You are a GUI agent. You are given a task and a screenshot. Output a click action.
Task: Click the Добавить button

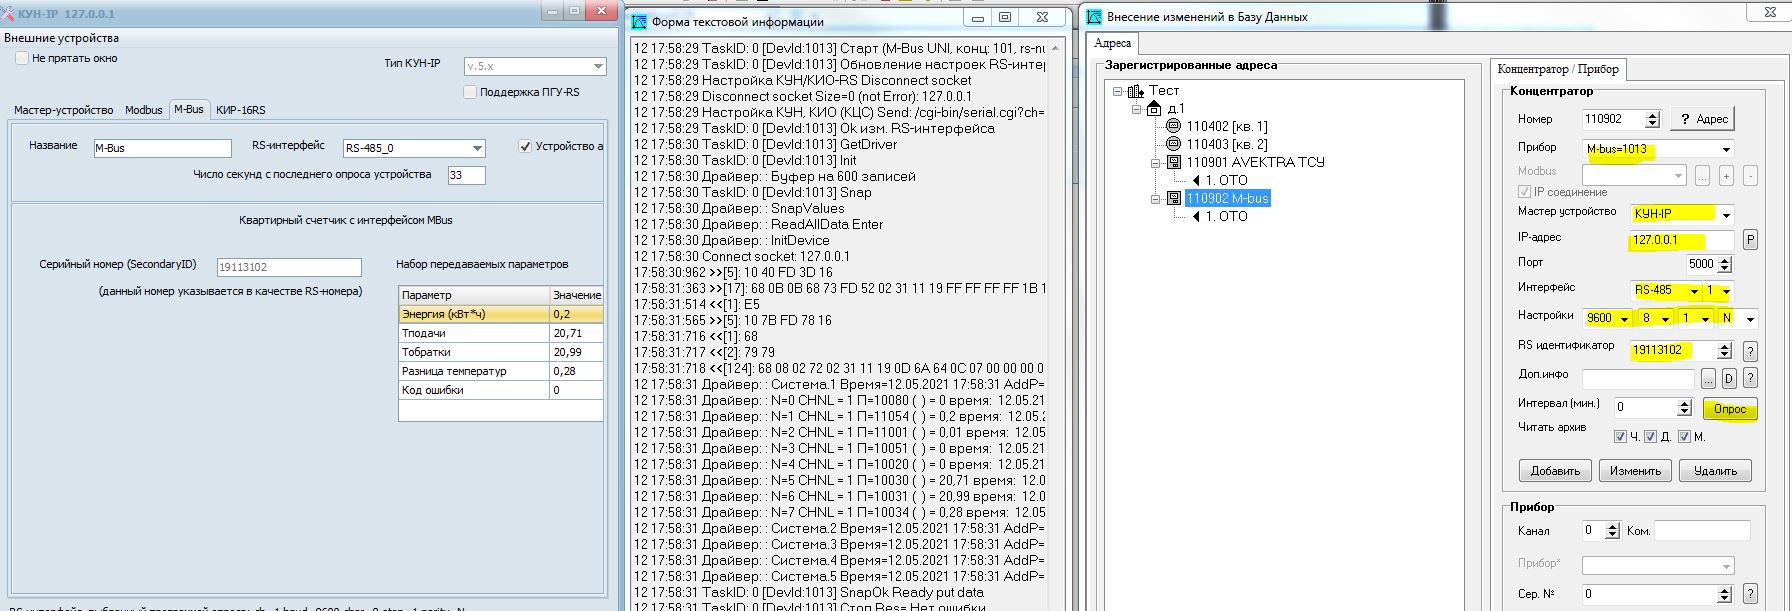click(1555, 471)
